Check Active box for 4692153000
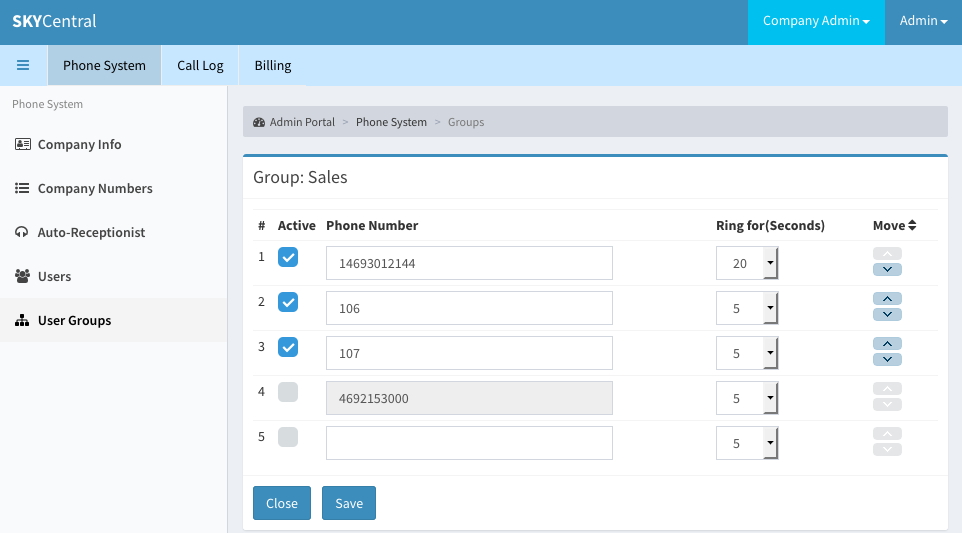 (288, 392)
